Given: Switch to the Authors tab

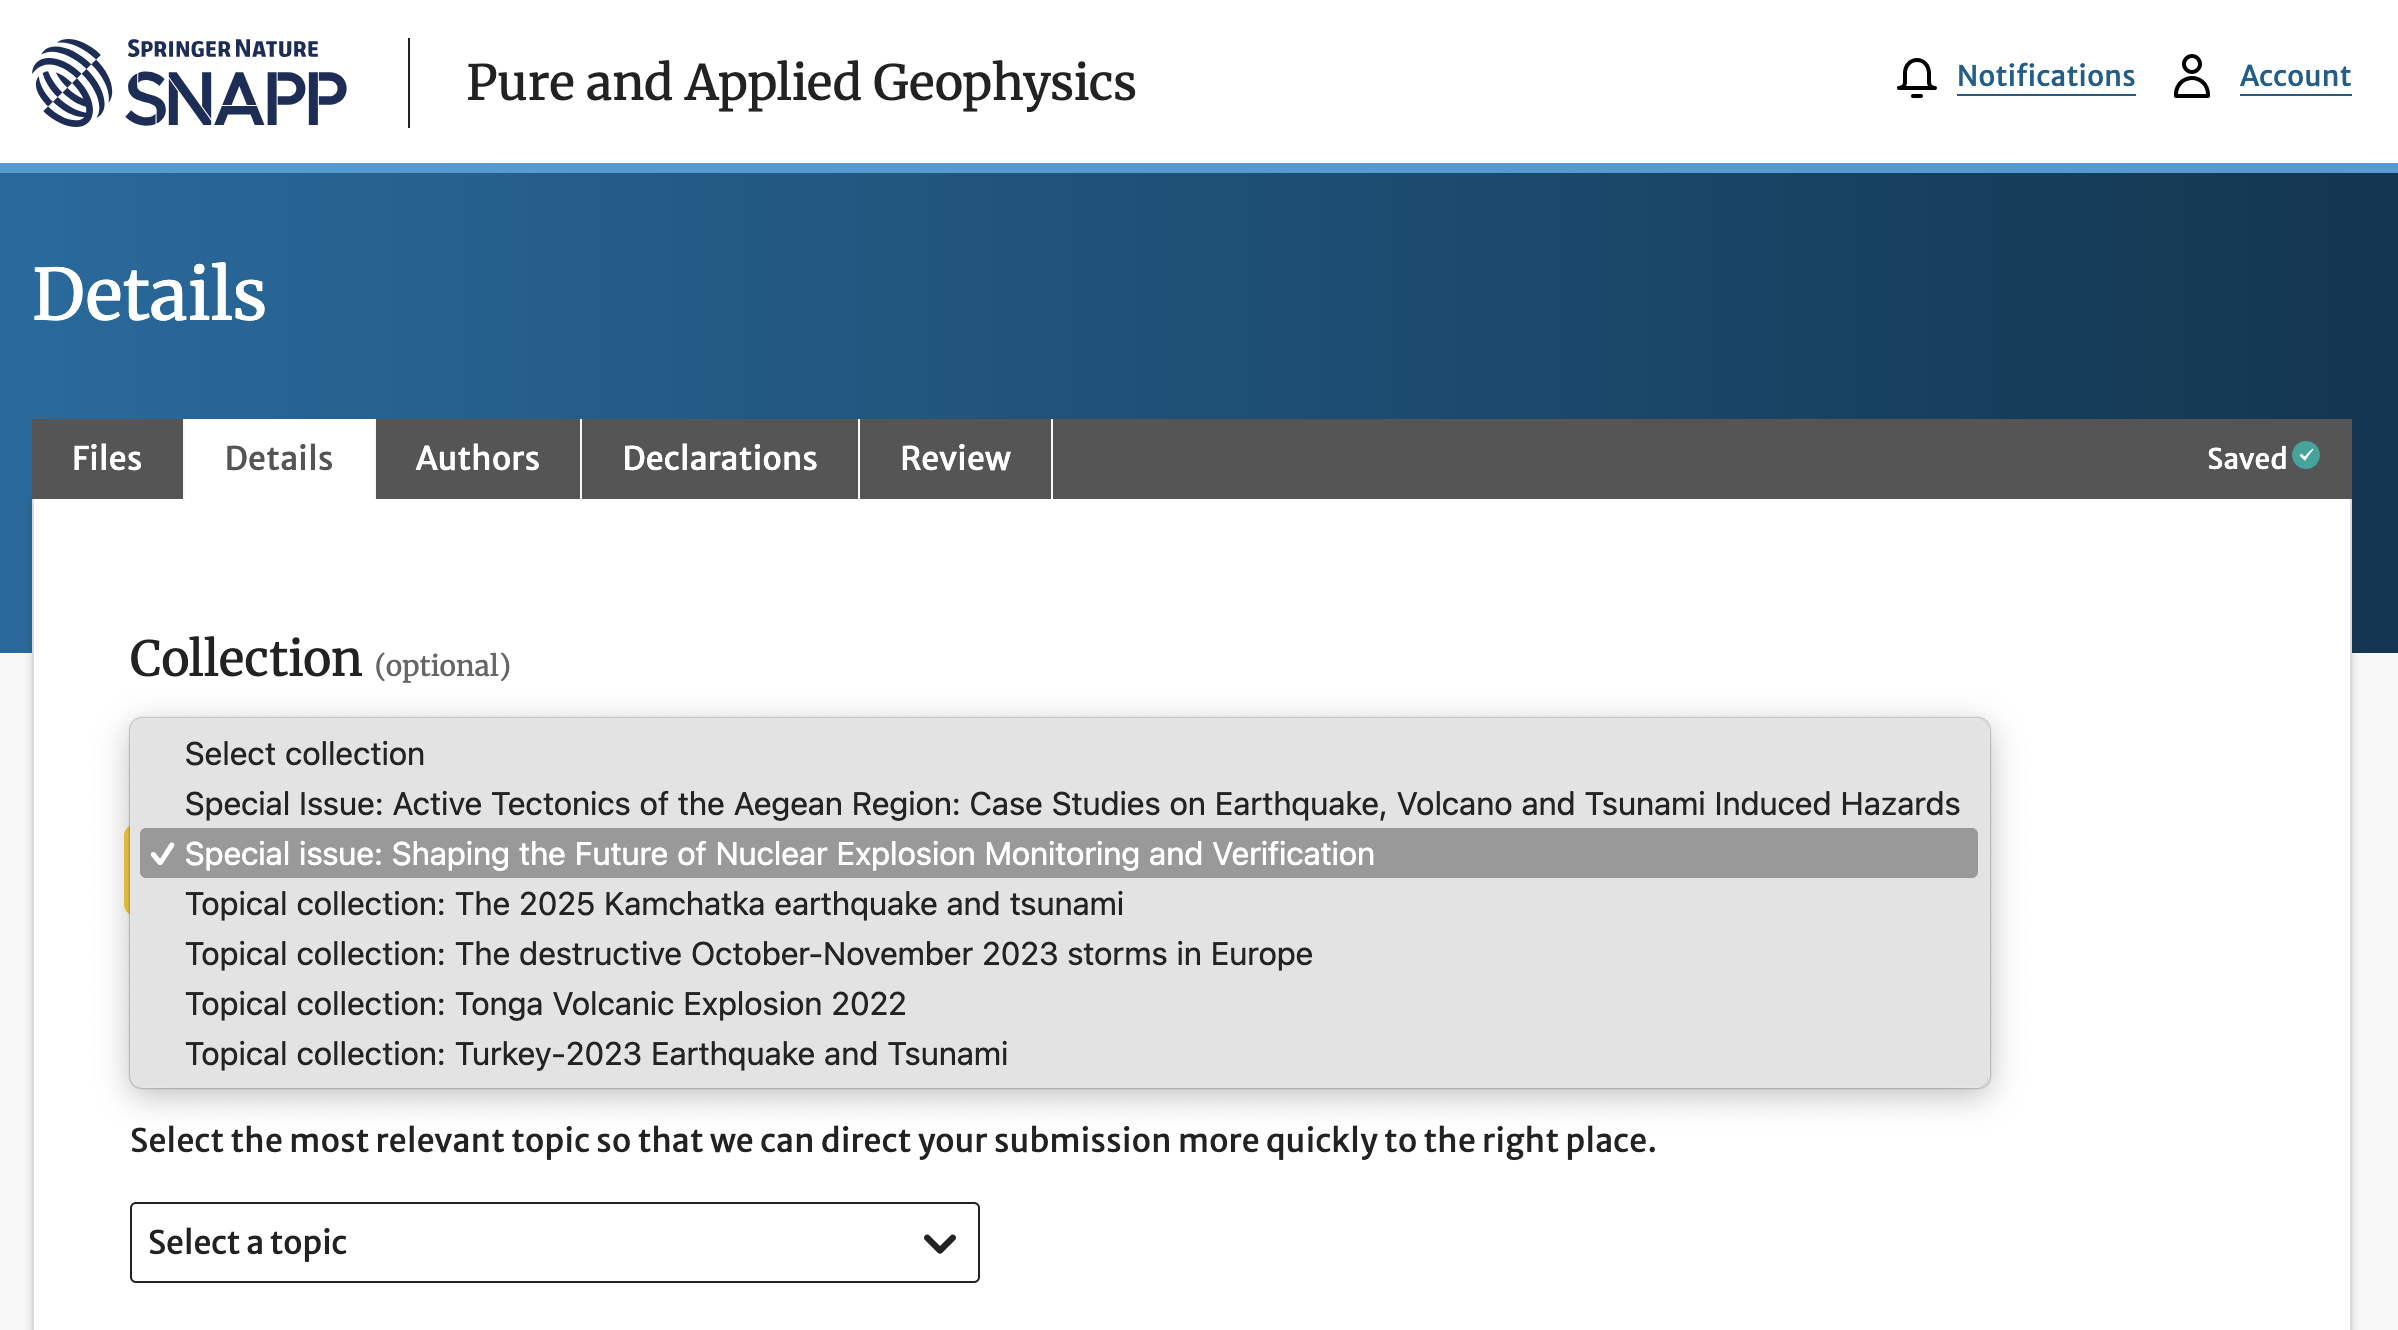Looking at the screenshot, I should (477, 459).
